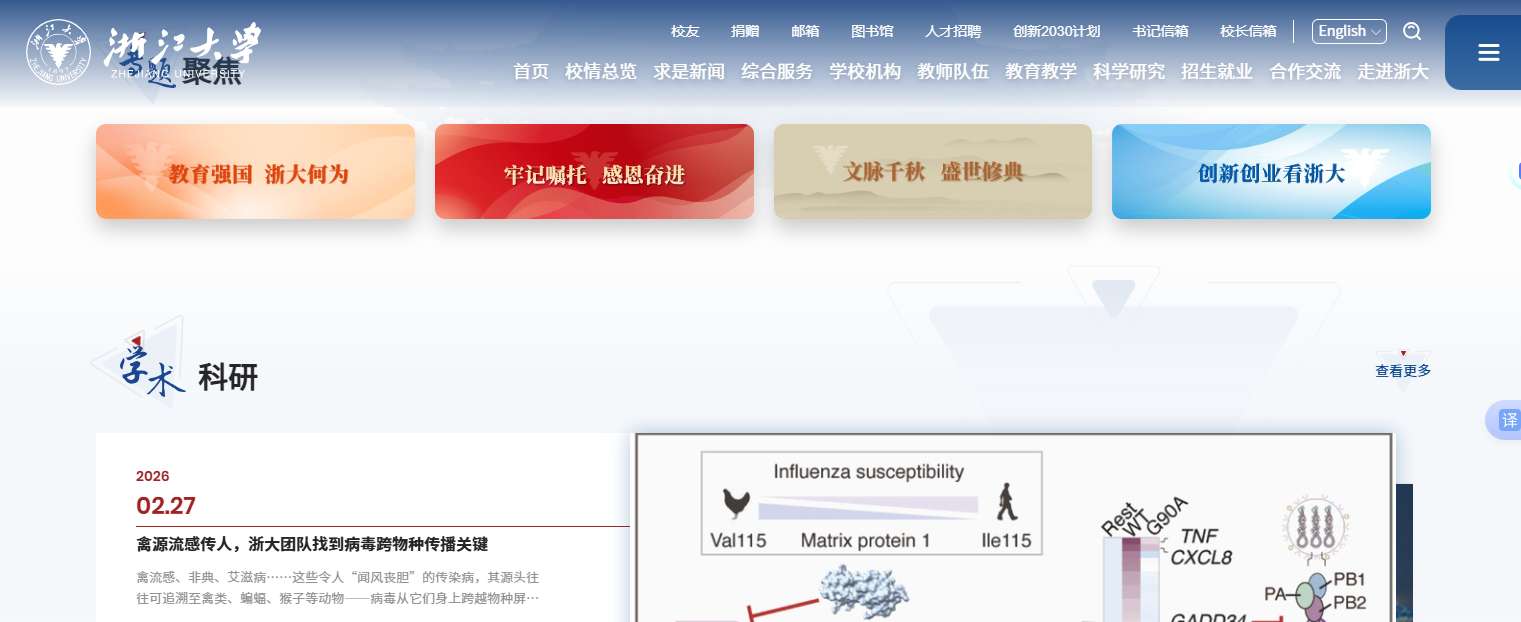Open the 禽源流感传人 news headline
1521x622 pixels.
312,545
